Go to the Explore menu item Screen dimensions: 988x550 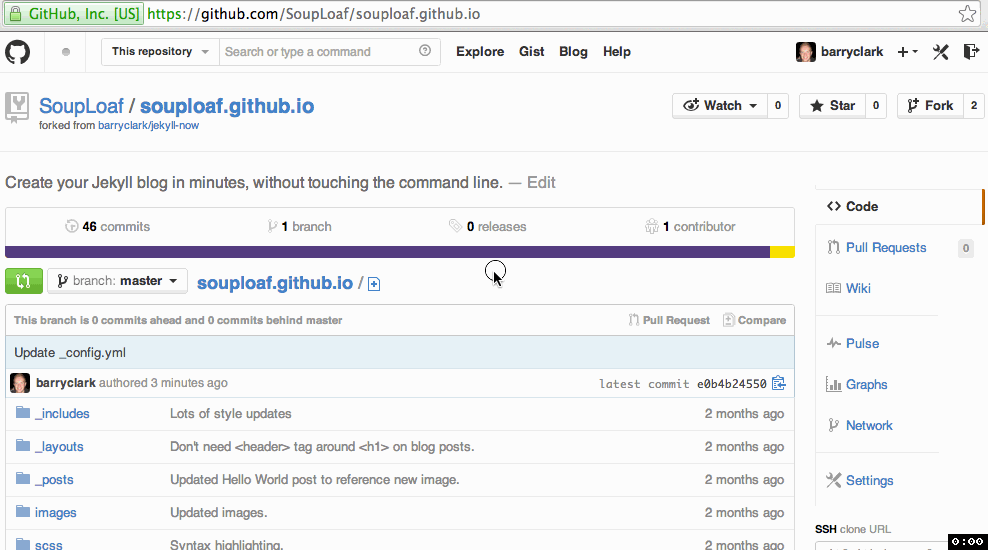pyautogui.click(x=480, y=52)
